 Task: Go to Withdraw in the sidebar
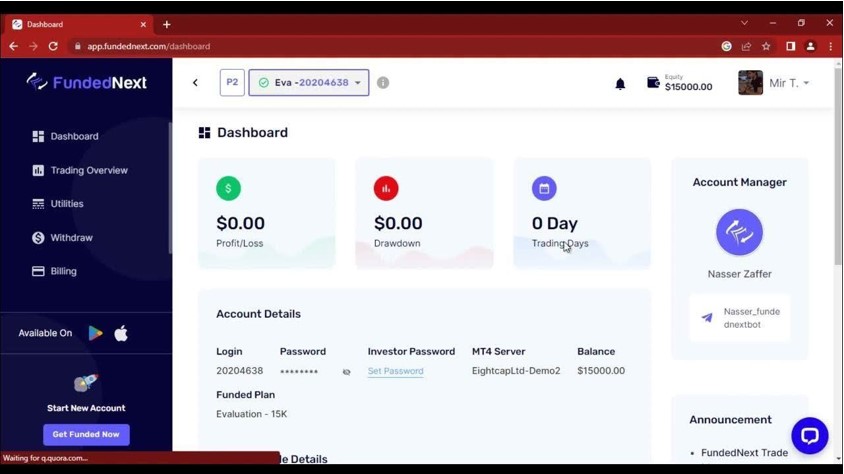click(71, 238)
